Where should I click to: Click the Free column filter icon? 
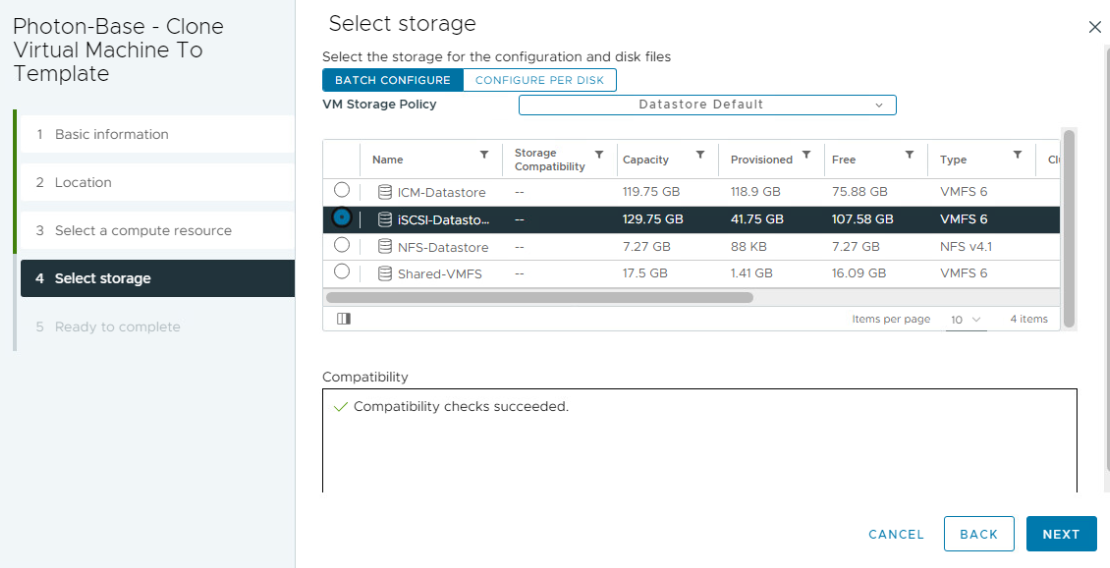pyautogui.click(x=910, y=154)
